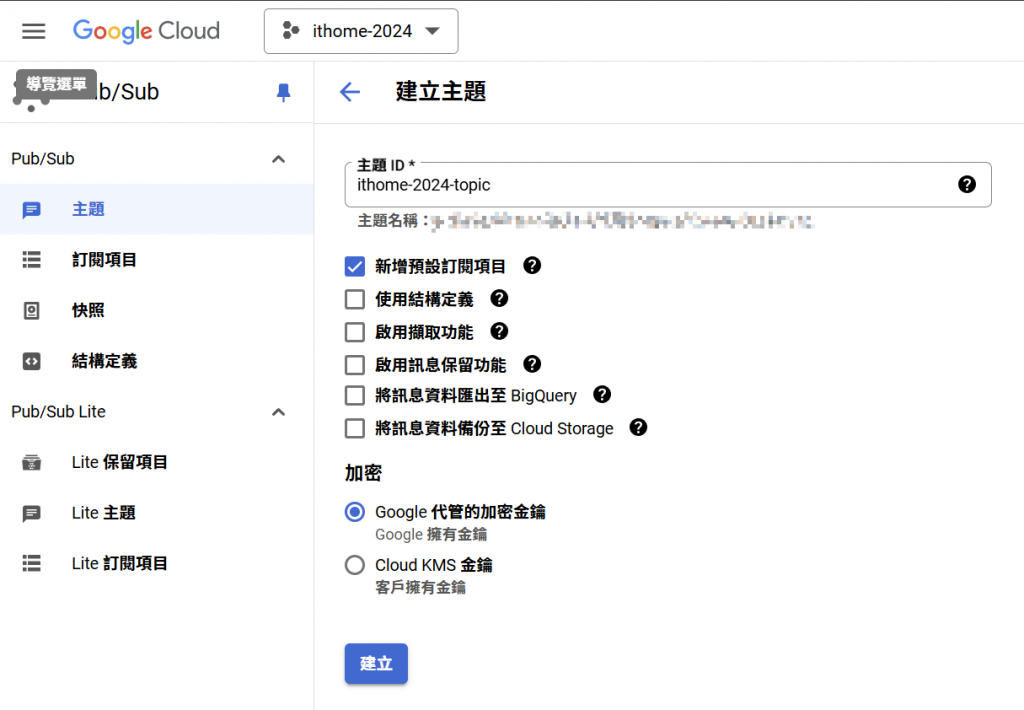This screenshot has width=1024, height=710.
Task: Click the 主題 message icon in sidebar
Action: pos(31,210)
